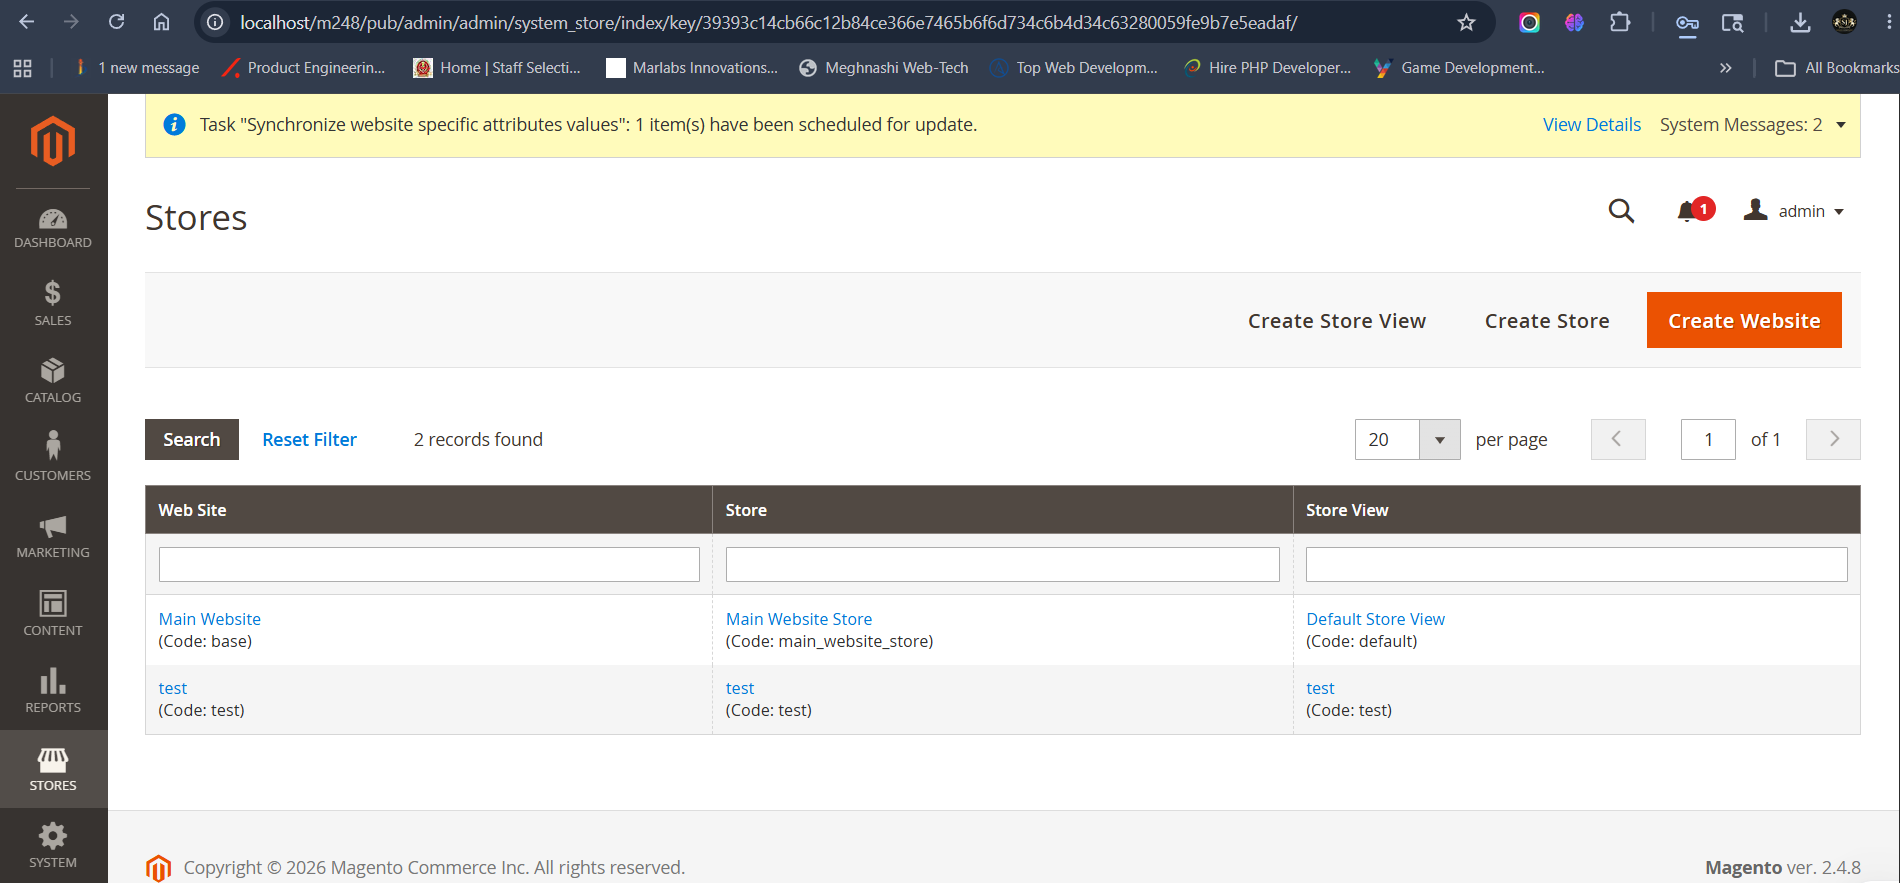Open the Content menu
The height and width of the screenshot is (883, 1900).
(53, 613)
